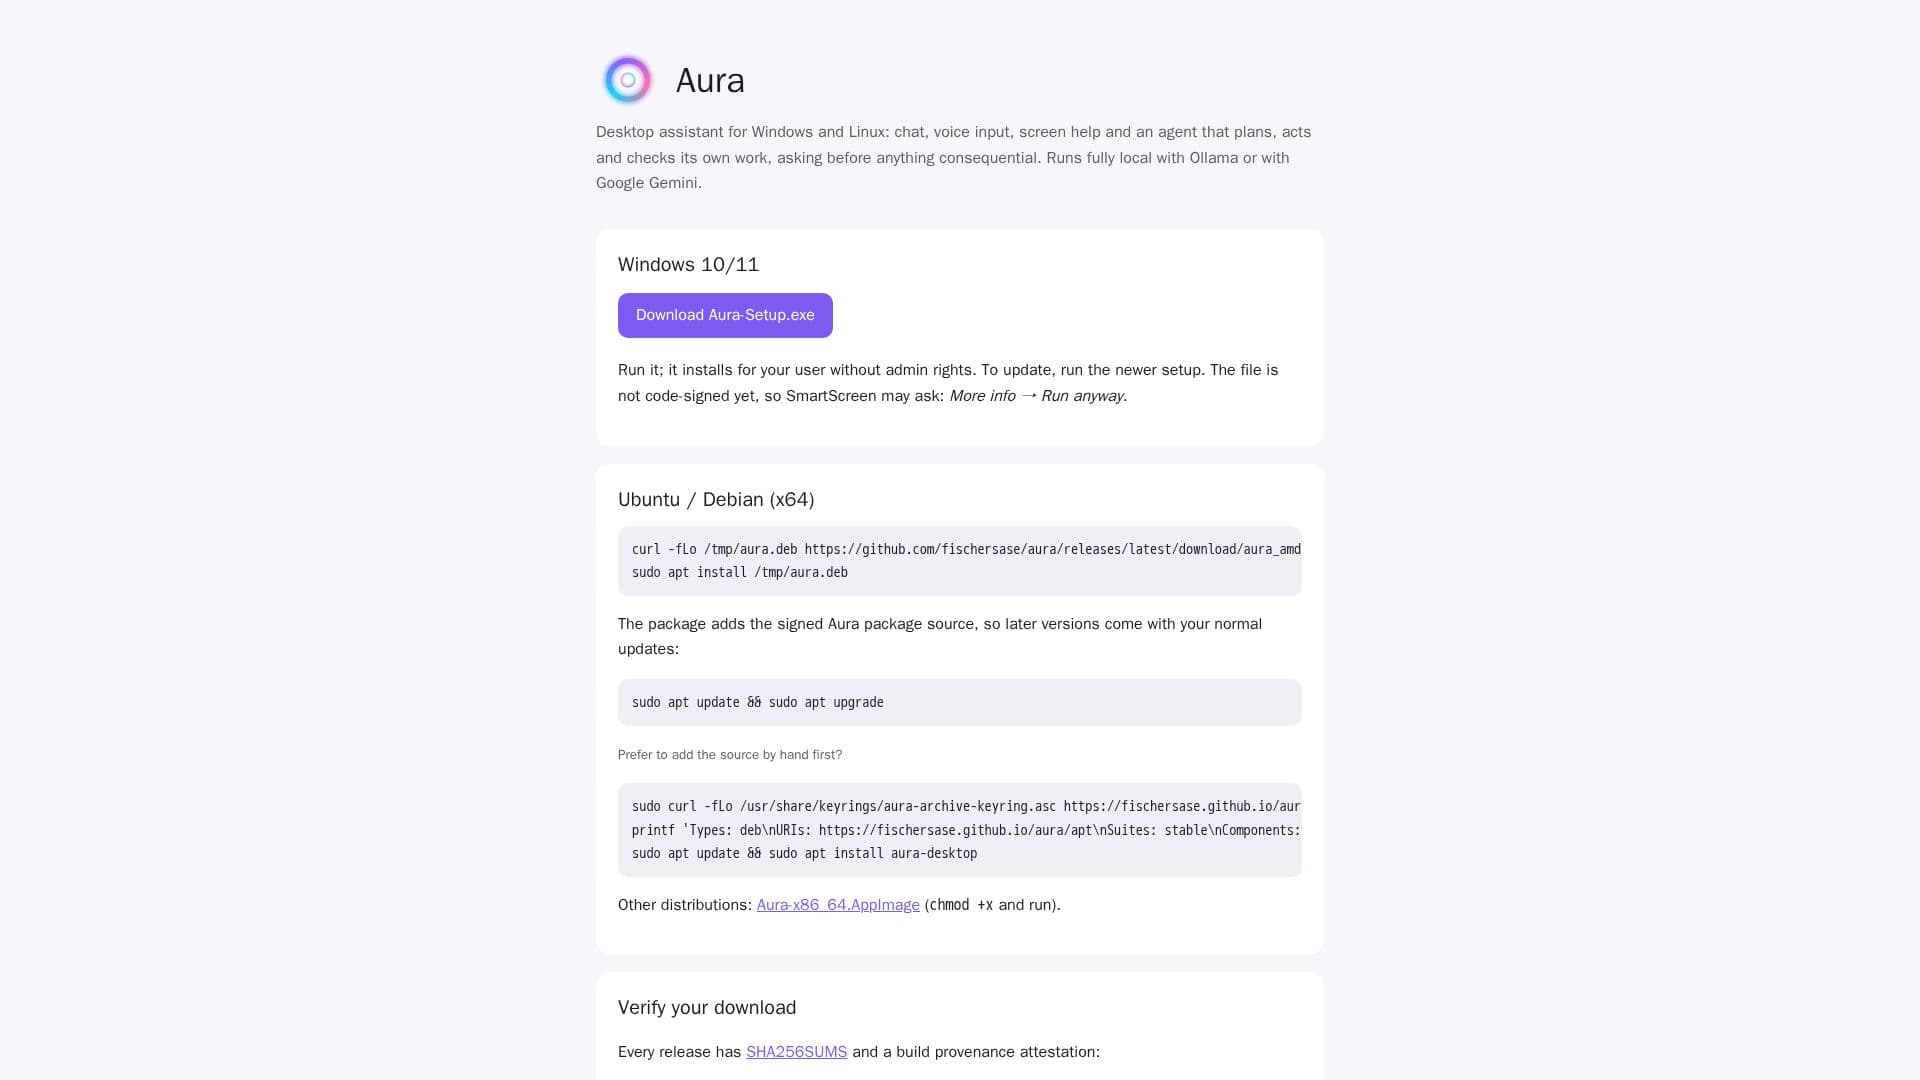Screen dimensions: 1920x1080
Task: Click the Verify your download heading
Action: click(x=707, y=1008)
